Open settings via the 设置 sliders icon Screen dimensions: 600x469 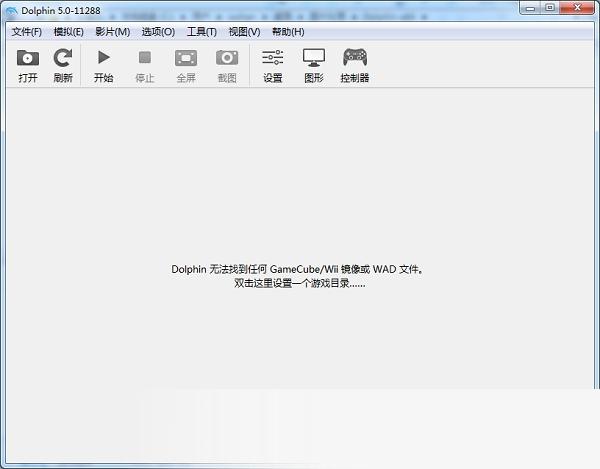[273, 57]
